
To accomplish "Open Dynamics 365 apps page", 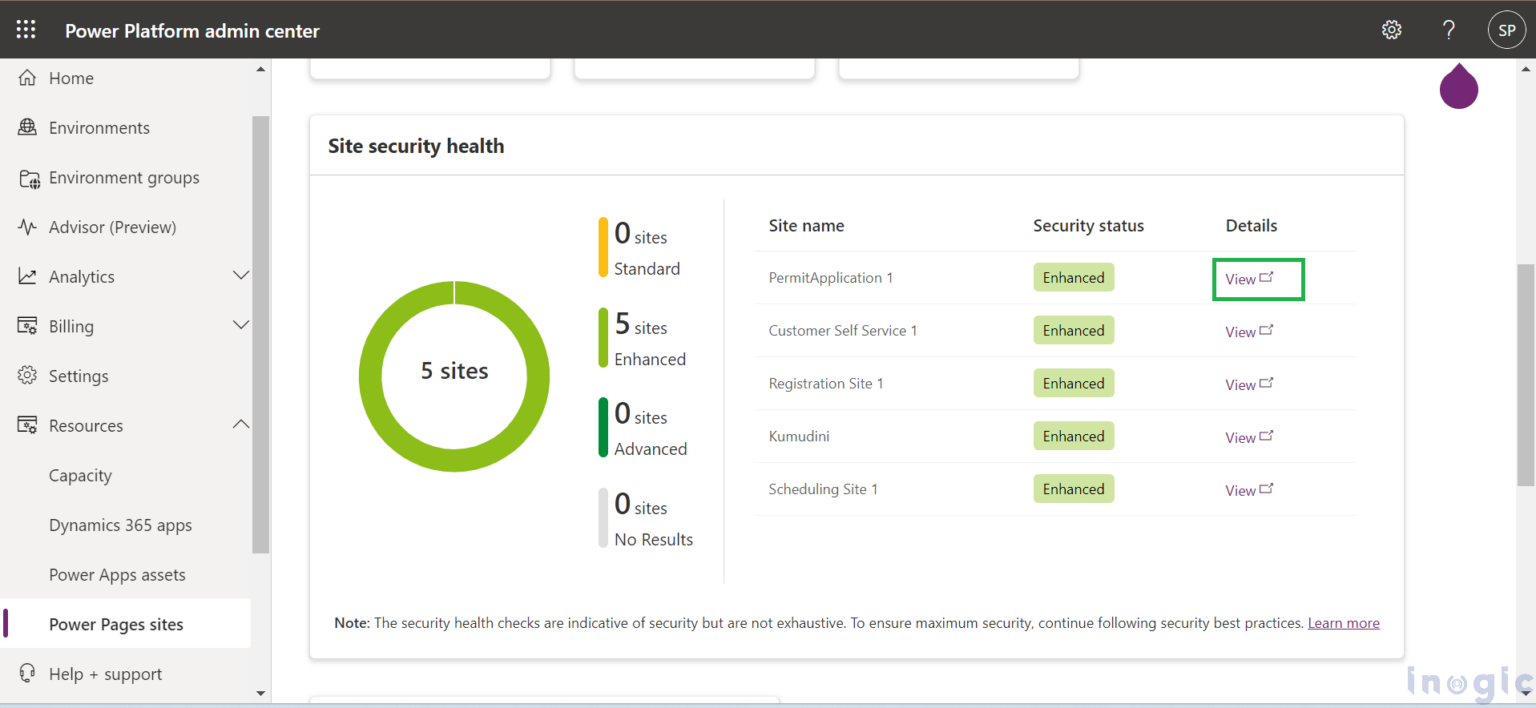I will [x=120, y=525].
